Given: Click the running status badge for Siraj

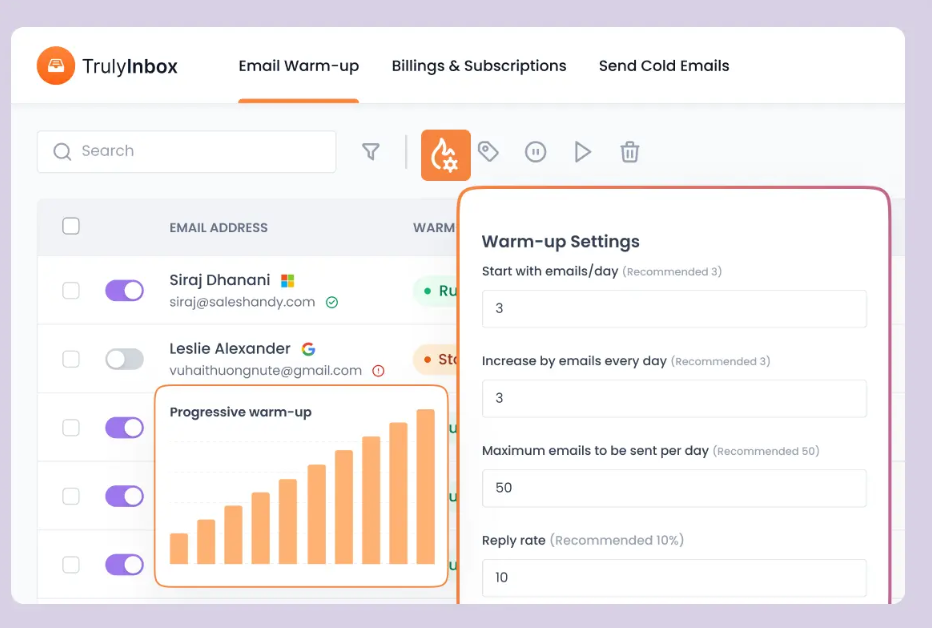Looking at the screenshot, I should pos(436,291).
